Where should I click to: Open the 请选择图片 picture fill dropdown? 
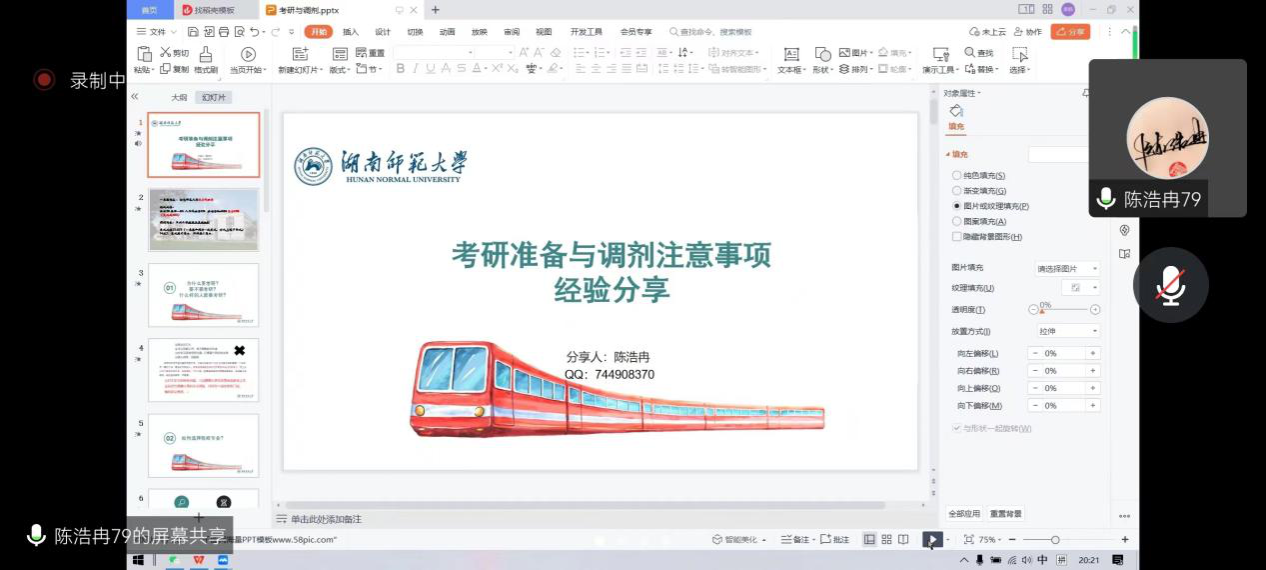coord(1066,269)
